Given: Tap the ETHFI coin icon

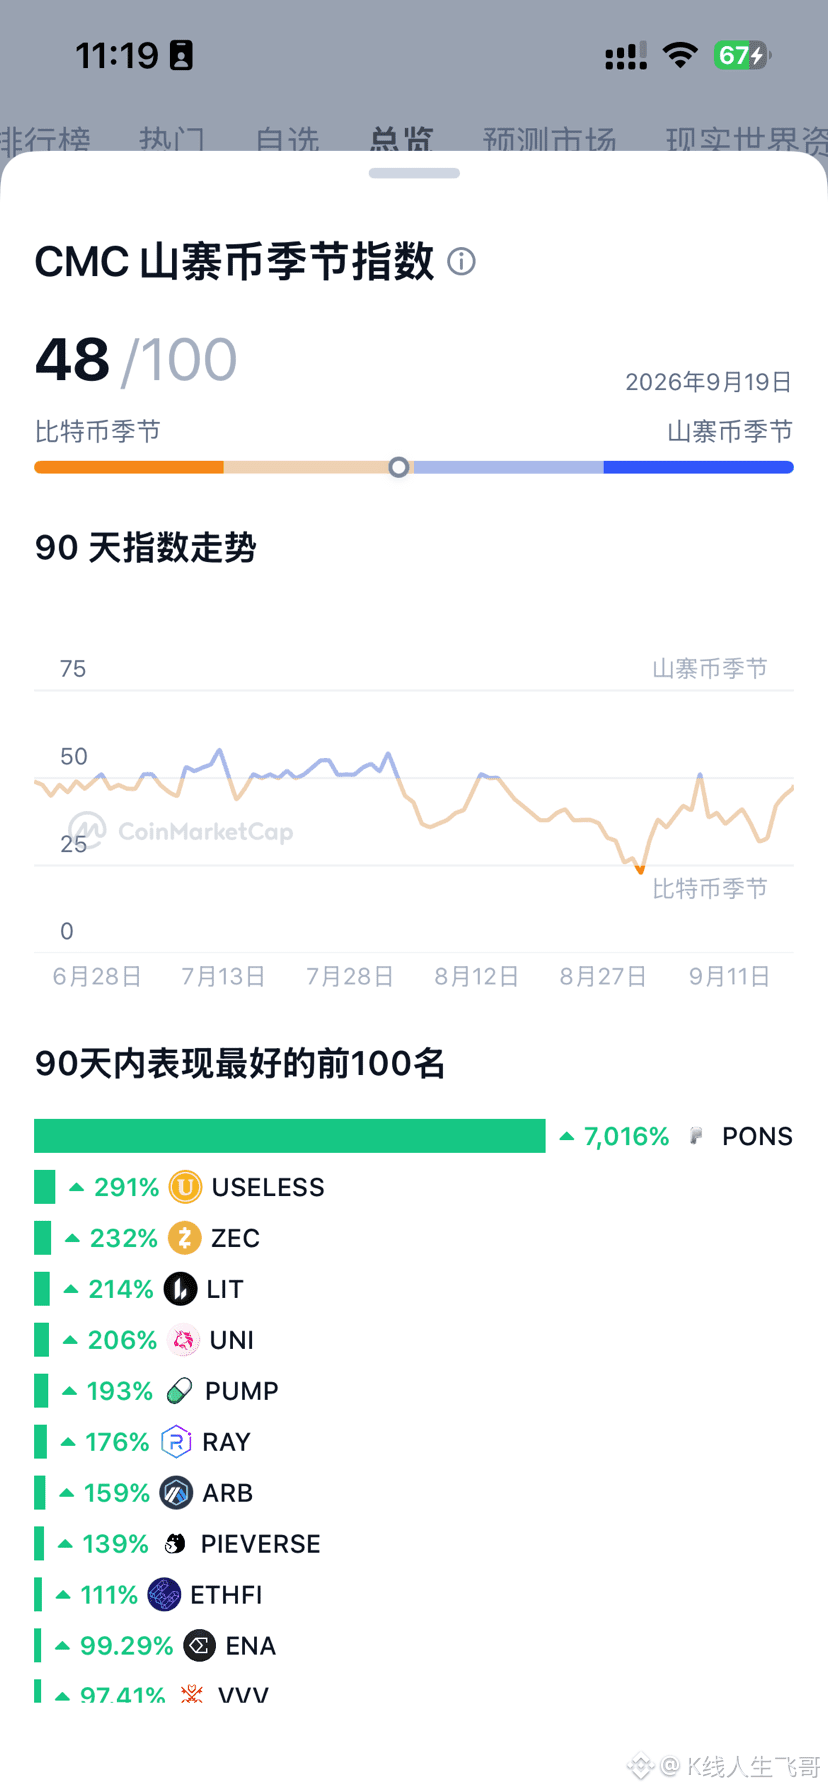Looking at the screenshot, I should point(164,1595).
